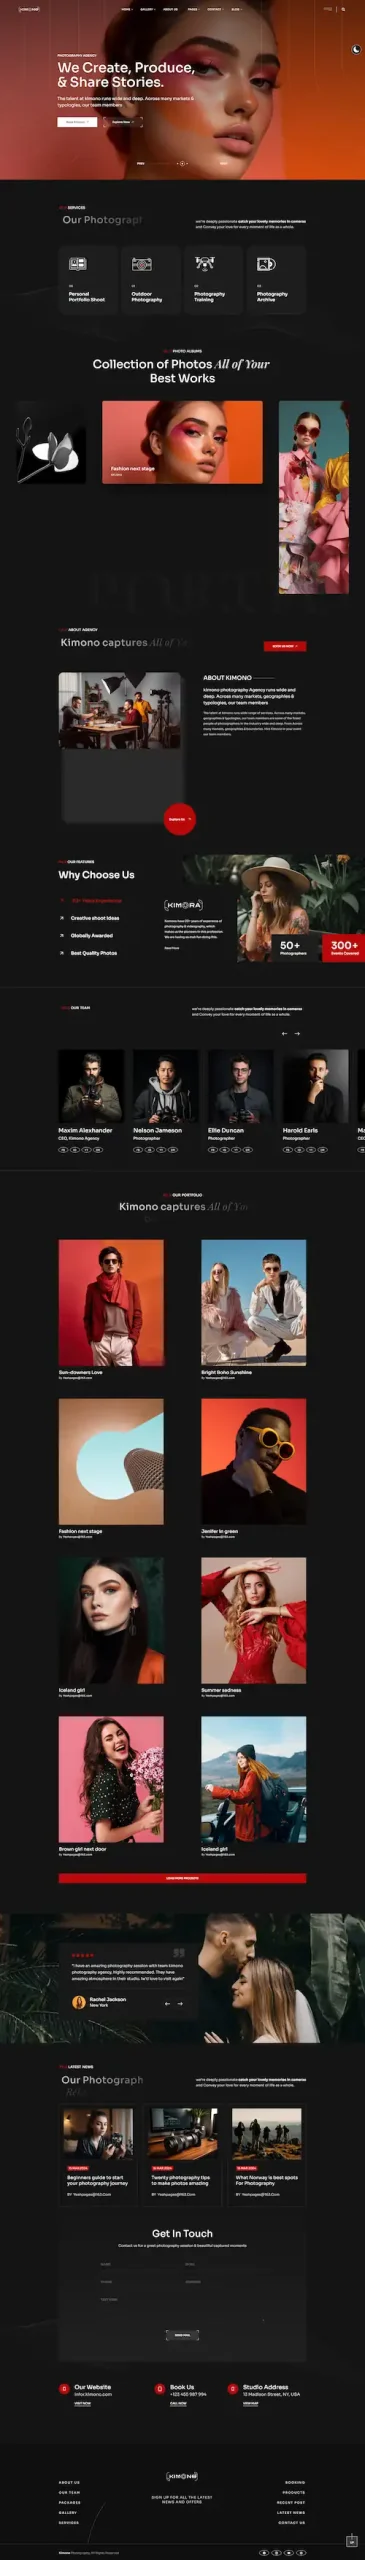Click the first field in the Get In Touch form

pyautogui.click(x=139, y=2265)
